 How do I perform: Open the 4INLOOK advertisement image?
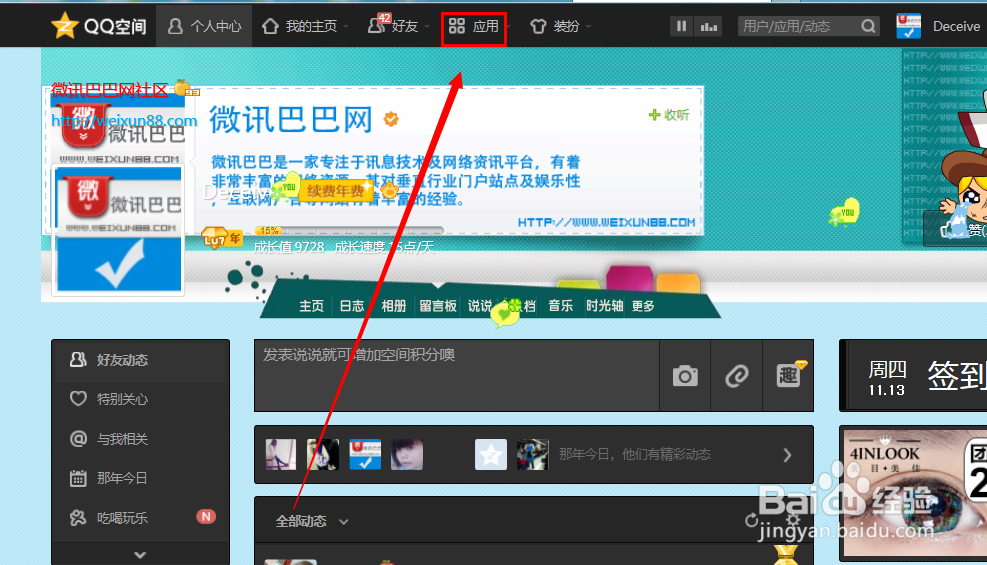tap(913, 492)
